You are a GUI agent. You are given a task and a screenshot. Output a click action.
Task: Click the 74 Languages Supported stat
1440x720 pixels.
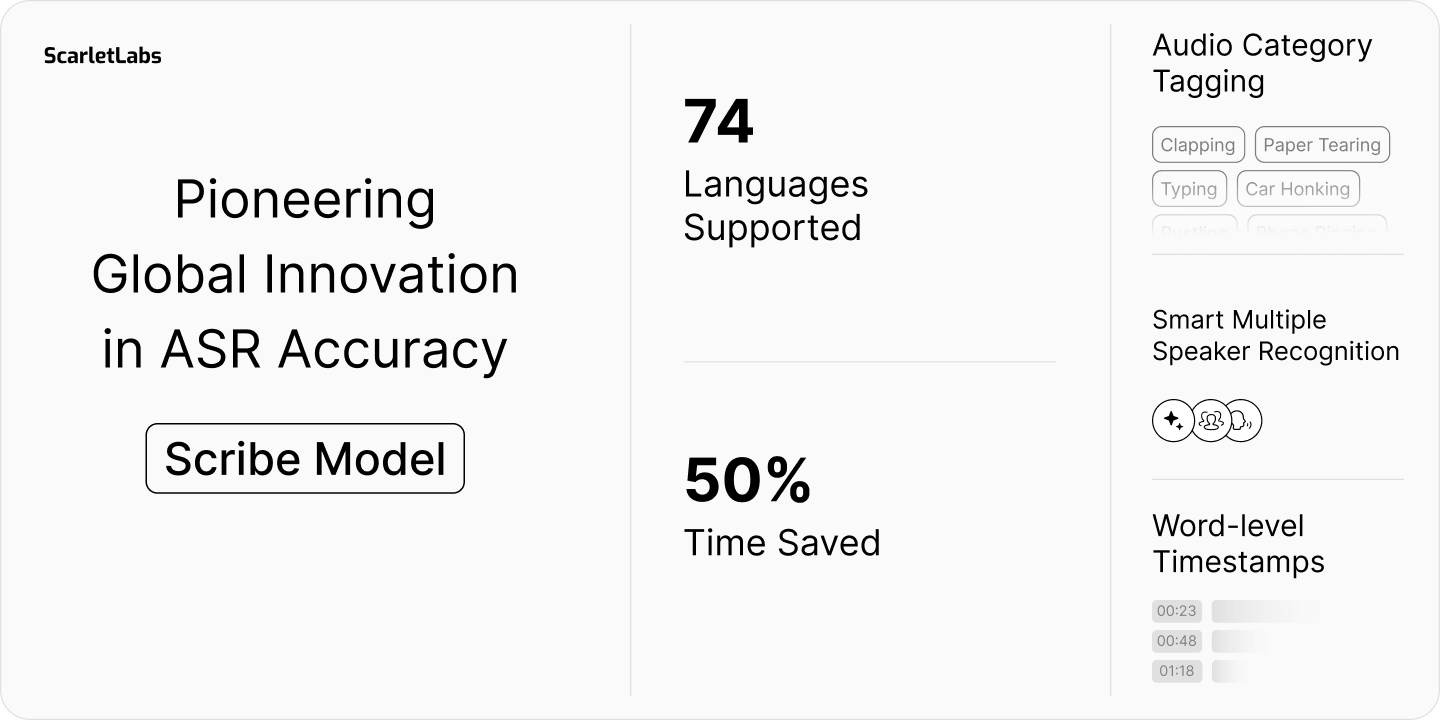776,170
